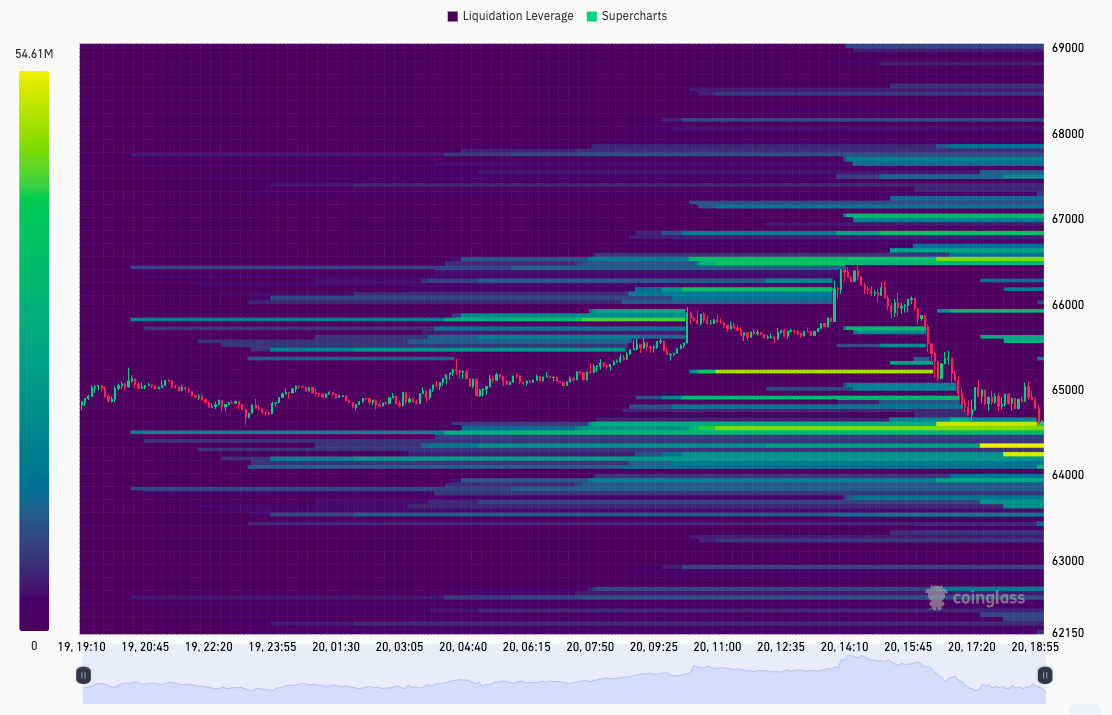Click the 20, 03:05 time axis label
Viewport: 1112px width, 715px height.
pos(399,647)
